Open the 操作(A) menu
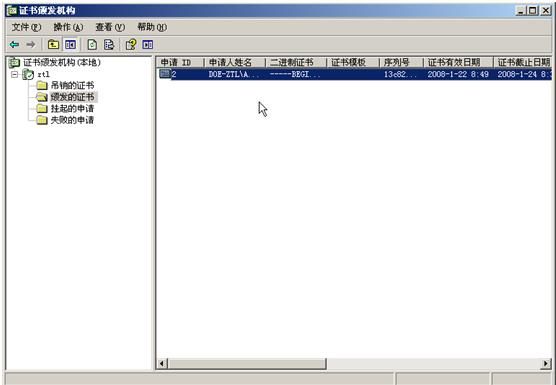The height and width of the screenshot is (385, 556). point(68,27)
